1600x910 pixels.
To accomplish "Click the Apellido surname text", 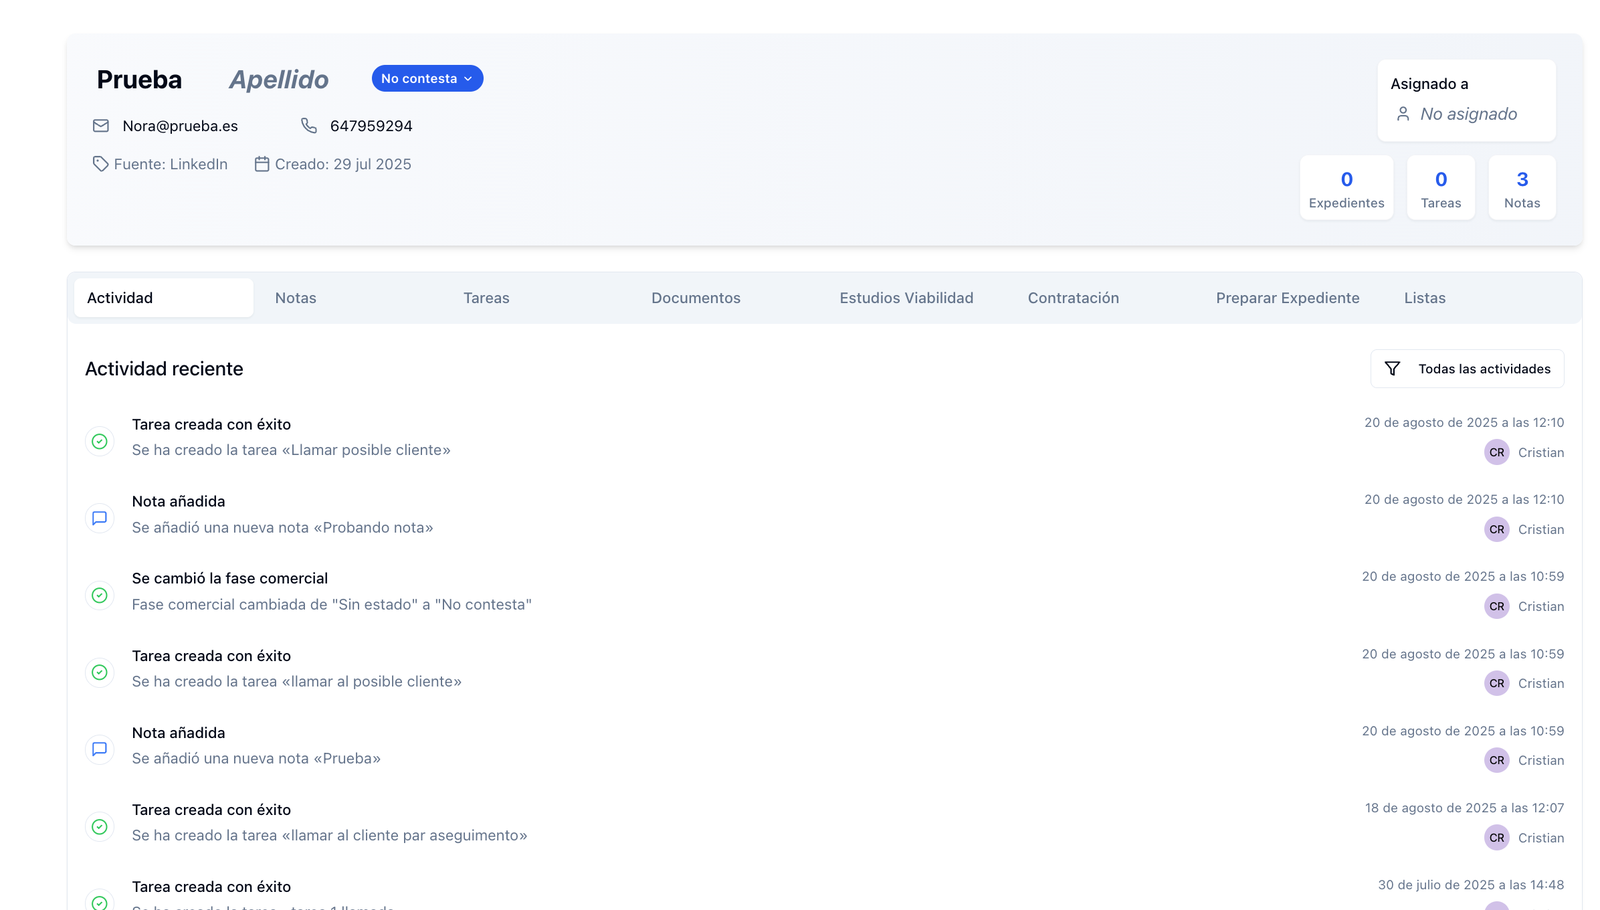I will (279, 79).
